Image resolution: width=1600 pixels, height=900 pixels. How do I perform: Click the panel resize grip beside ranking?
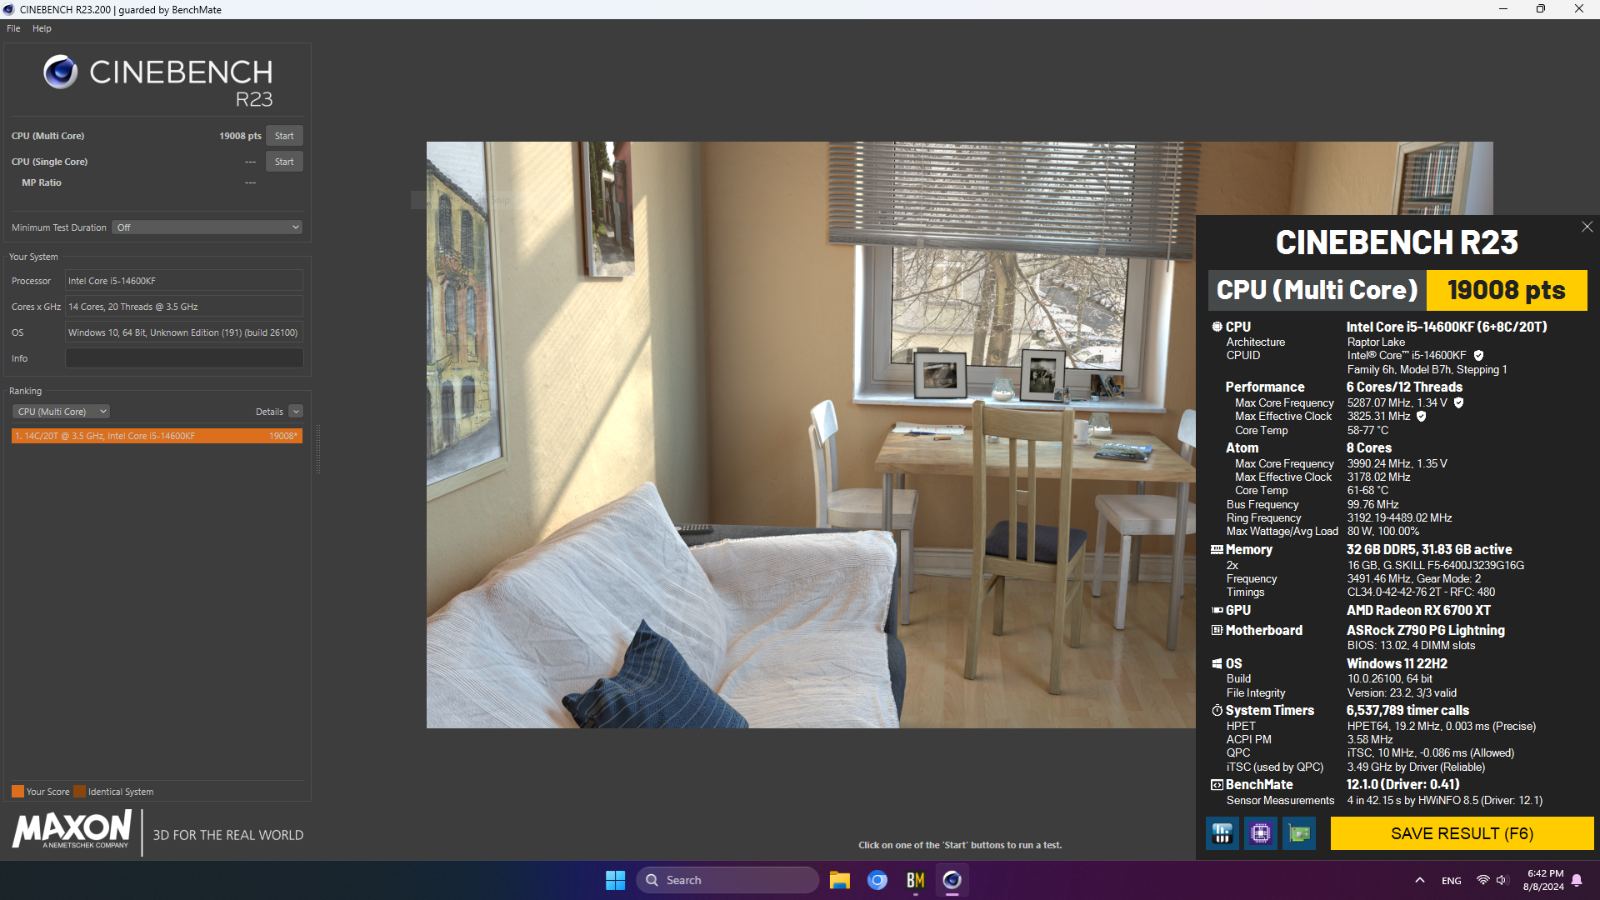318,449
